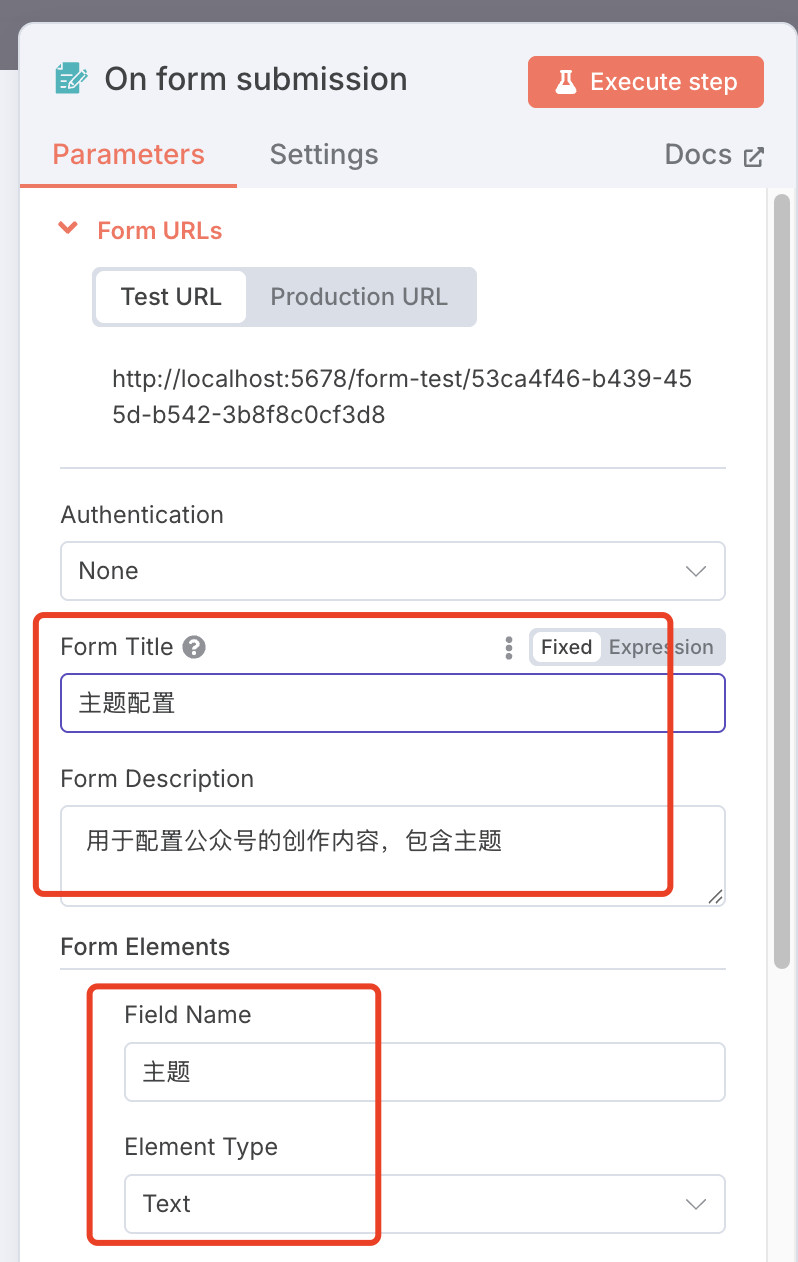The image size is (798, 1262).
Task: Open the three-dot options menu for Form Title
Action: [509, 647]
